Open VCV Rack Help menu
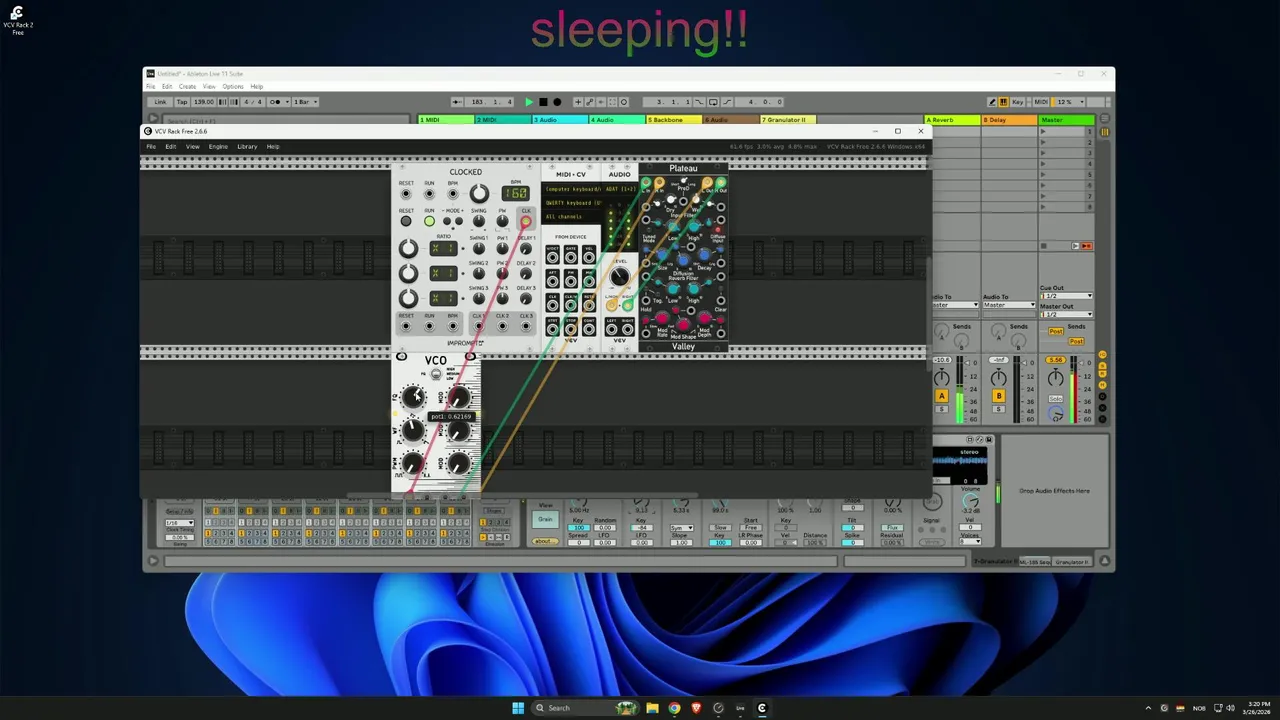The height and width of the screenshot is (720, 1280). coord(272,146)
